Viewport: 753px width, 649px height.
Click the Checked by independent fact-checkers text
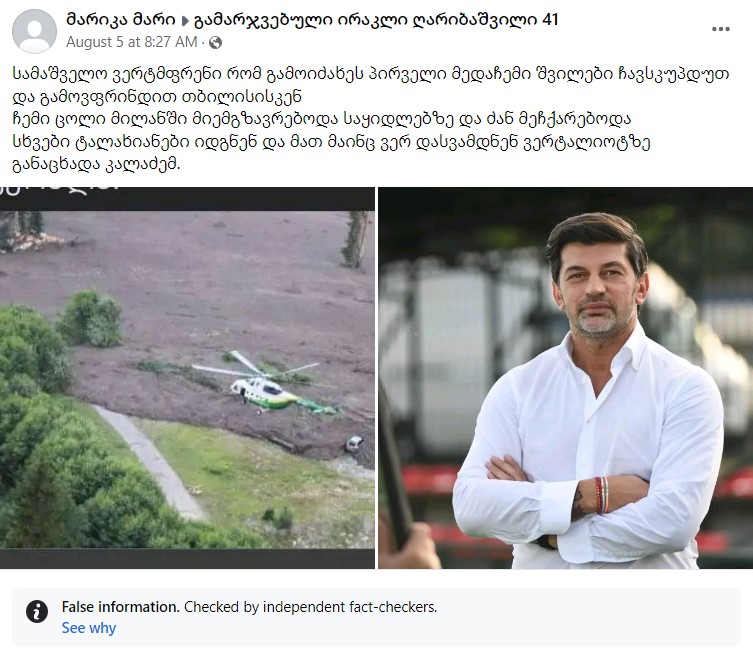(310, 607)
